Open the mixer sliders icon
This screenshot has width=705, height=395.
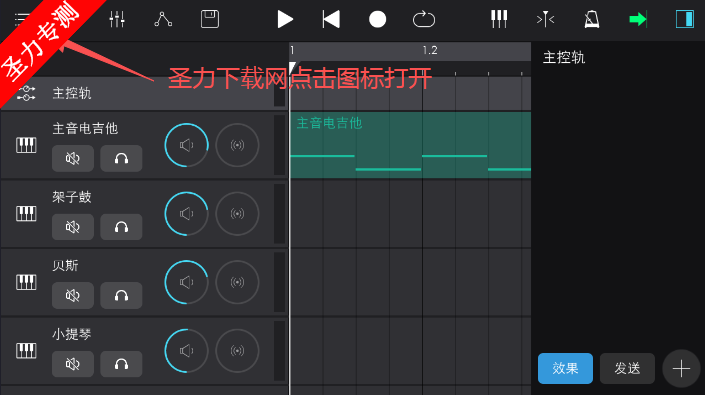pyautogui.click(x=117, y=19)
